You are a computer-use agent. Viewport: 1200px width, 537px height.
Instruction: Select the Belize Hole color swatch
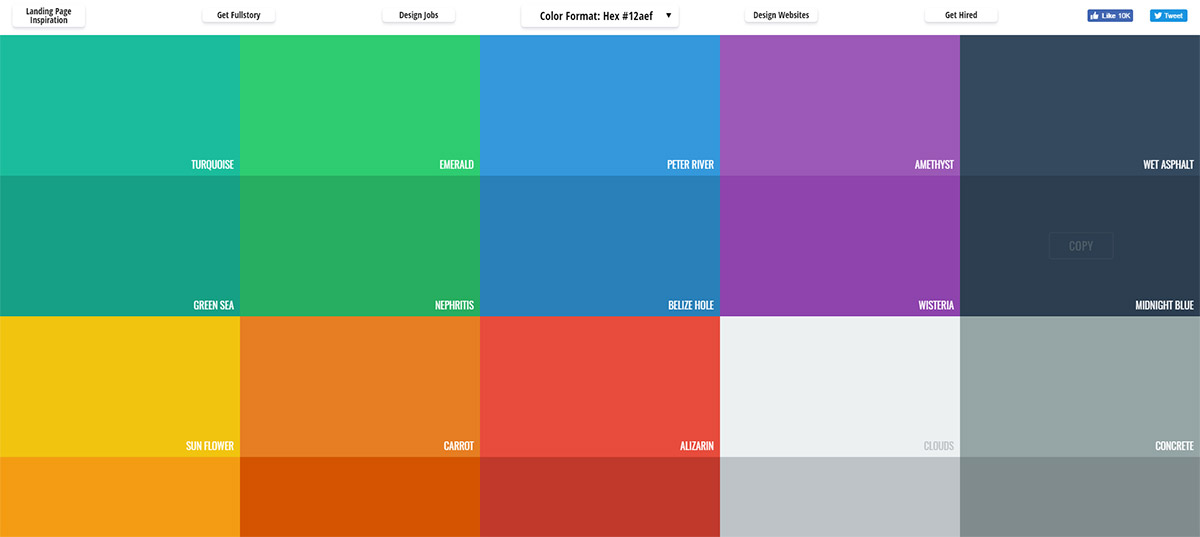[600, 246]
